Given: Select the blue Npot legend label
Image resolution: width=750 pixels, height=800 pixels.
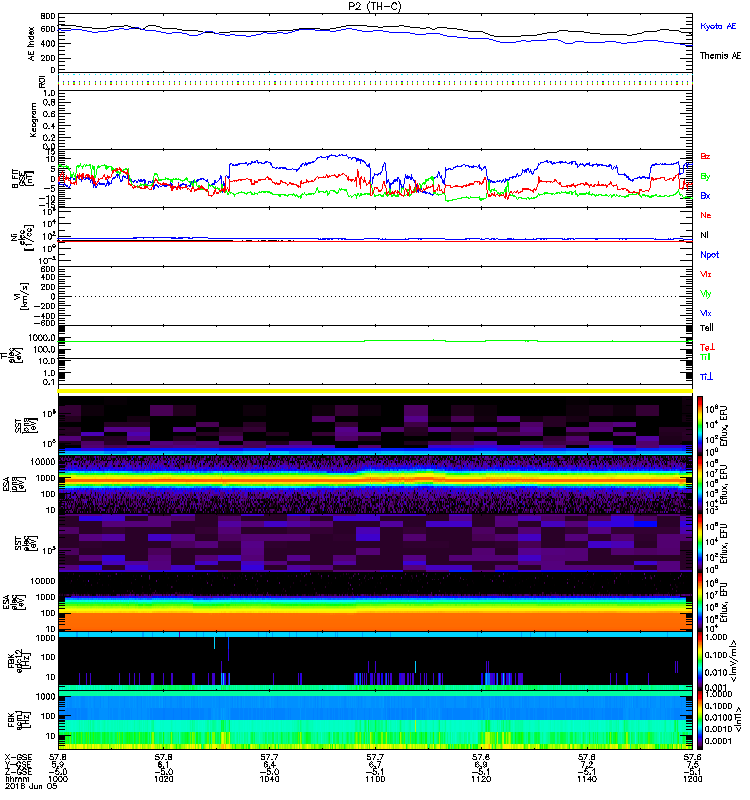Looking at the screenshot, I should click(x=709, y=254).
